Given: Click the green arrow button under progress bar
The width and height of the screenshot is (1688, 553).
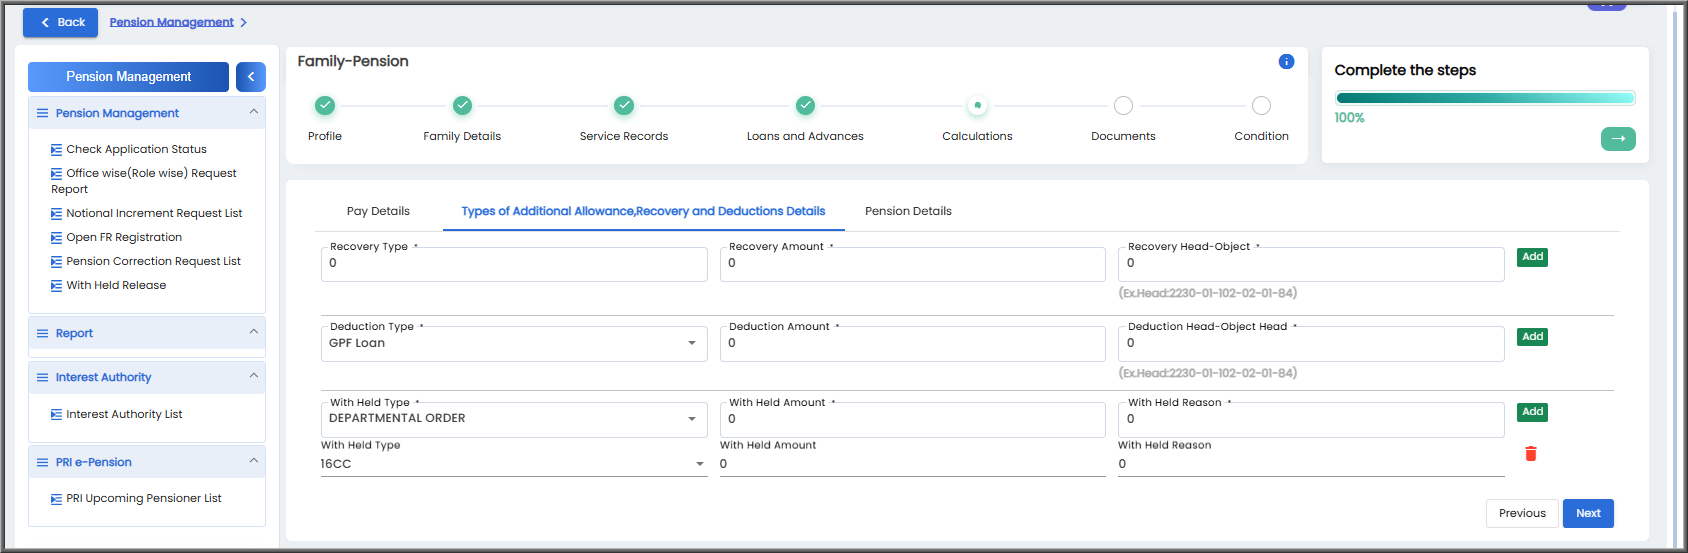Looking at the screenshot, I should 1618,139.
